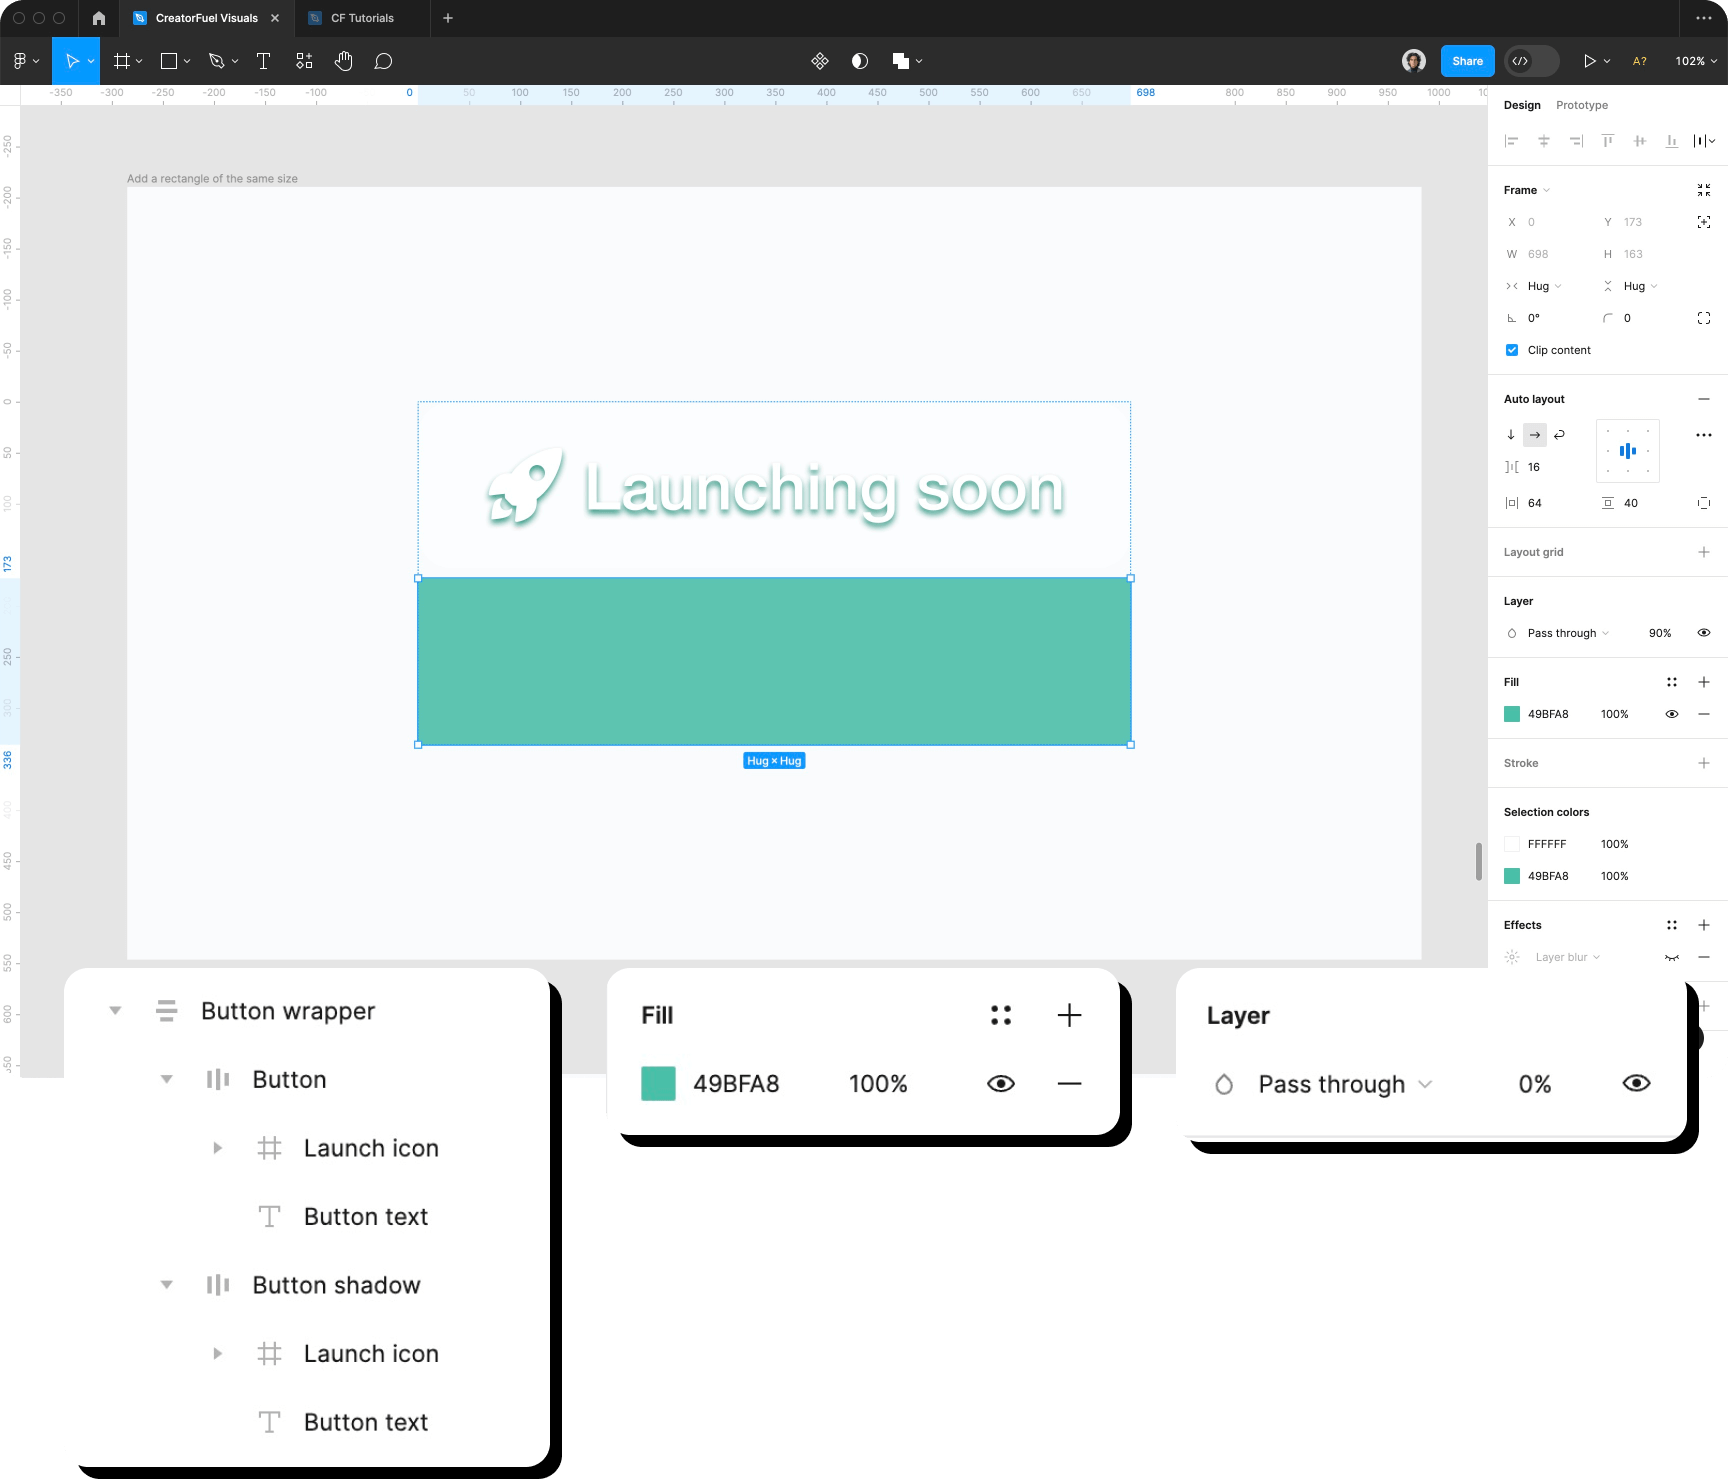This screenshot has height=1479, width=1728.
Task: Start presentation with the play button
Action: click(x=1590, y=60)
